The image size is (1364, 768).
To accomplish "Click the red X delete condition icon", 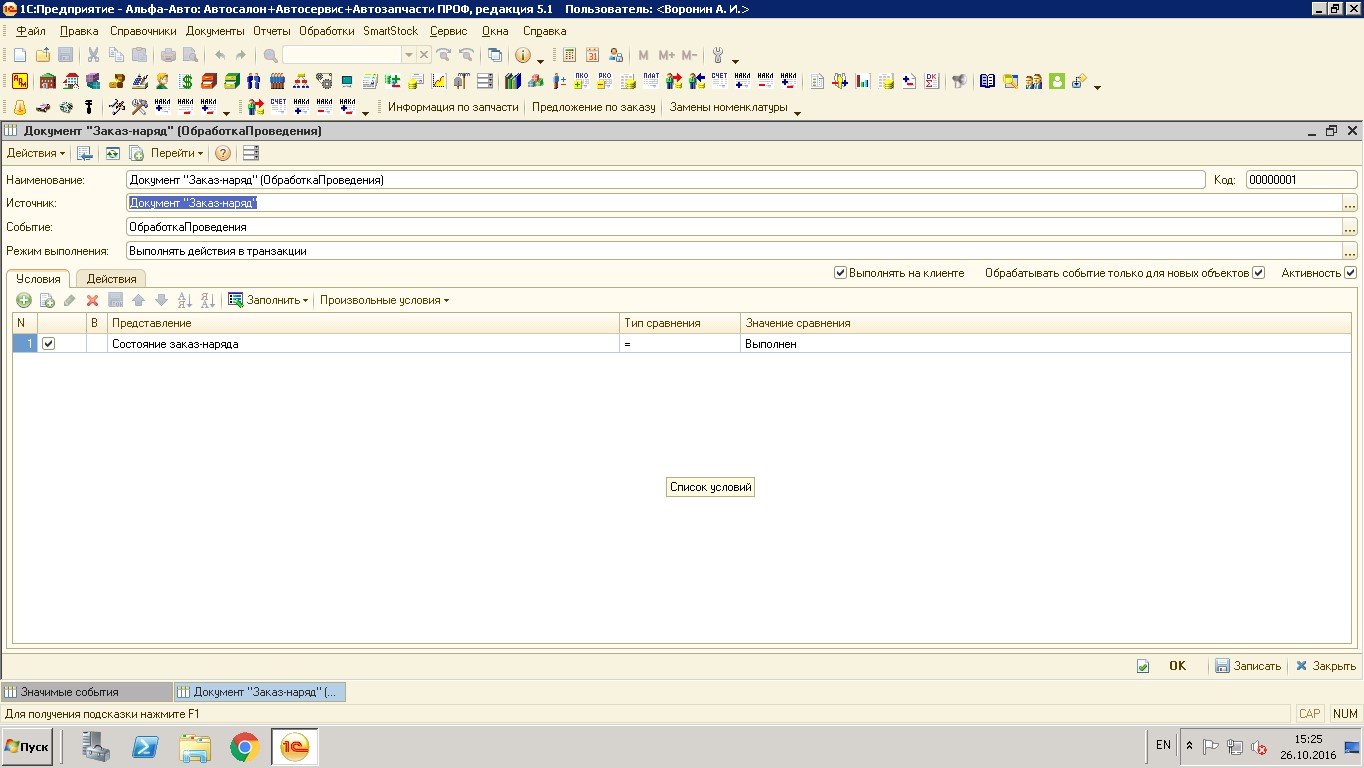I will pyautogui.click(x=92, y=300).
